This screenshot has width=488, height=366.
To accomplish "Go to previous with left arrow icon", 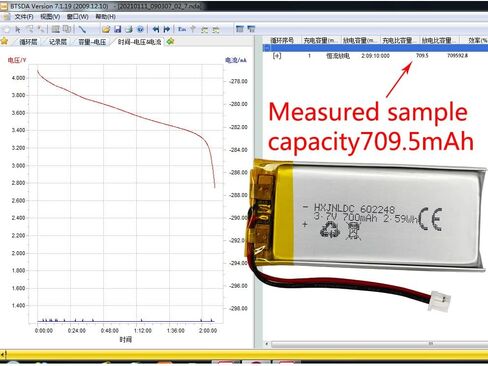I will click(x=155, y=29).
